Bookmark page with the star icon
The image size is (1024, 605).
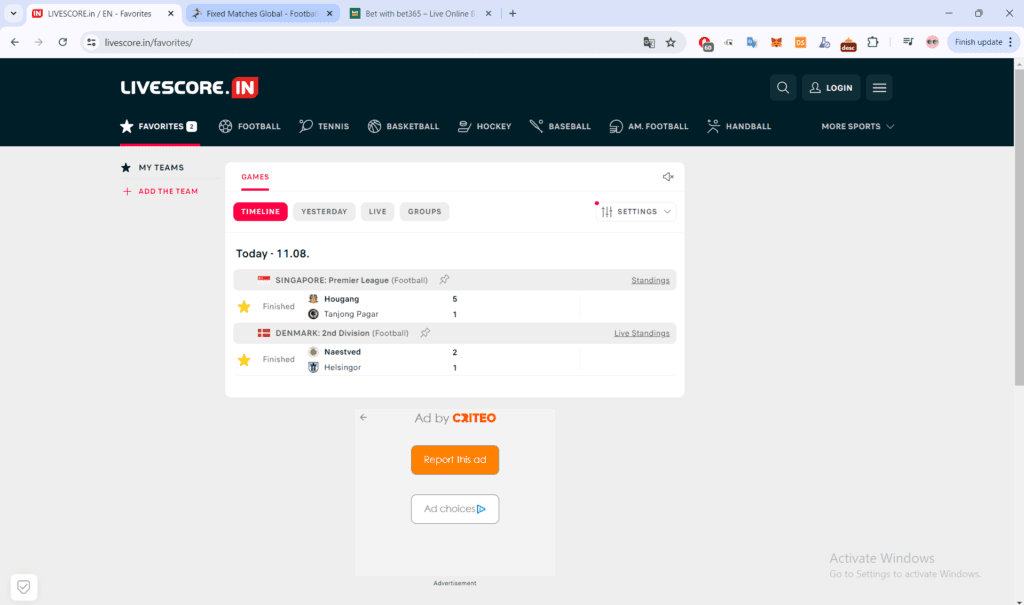671,42
